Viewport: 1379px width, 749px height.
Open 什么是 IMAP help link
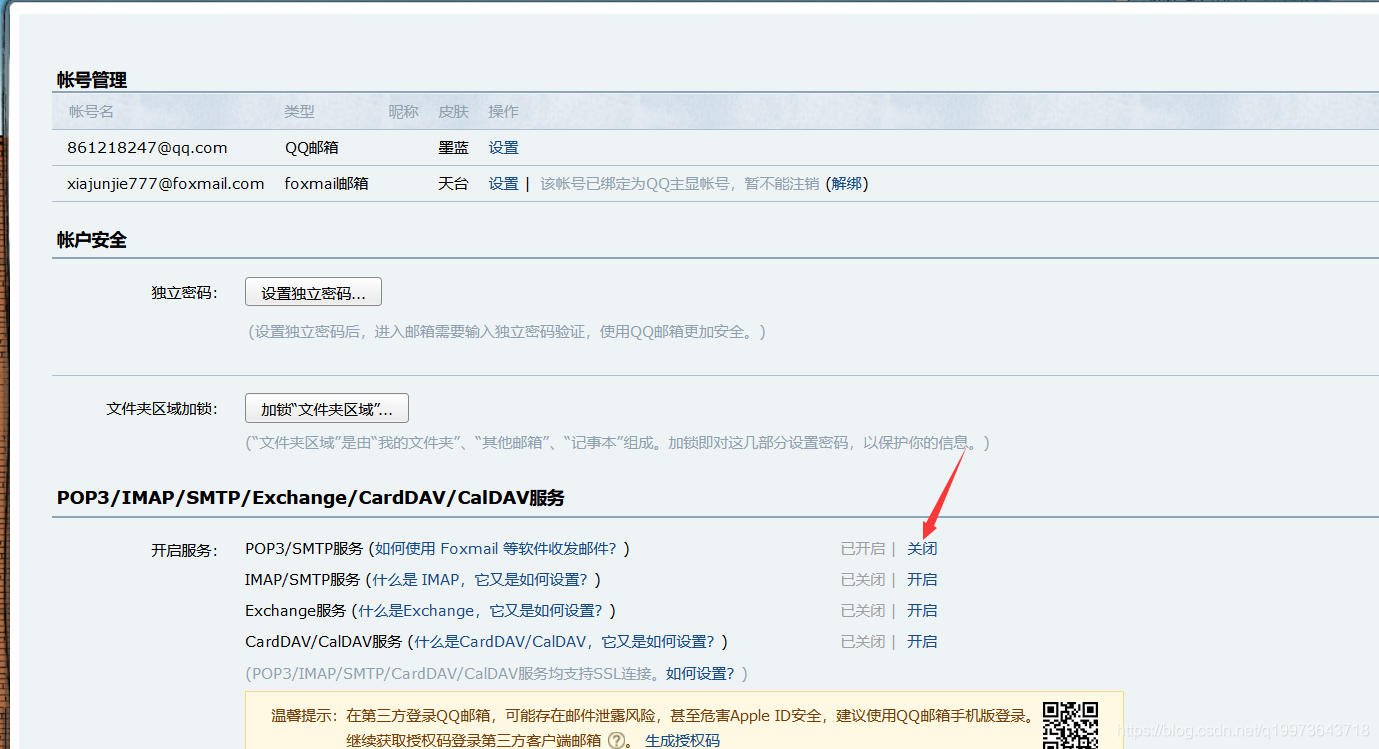(x=480, y=580)
